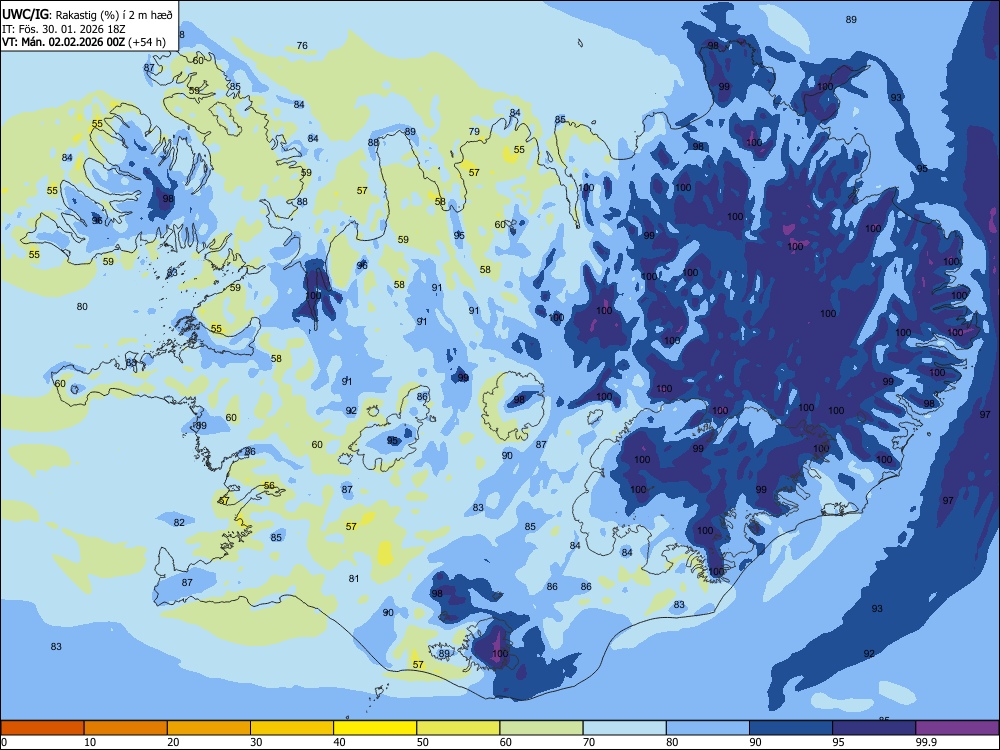Click the '30' legend tick label
Image resolution: width=1000 pixels, height=750 pixels.
tap(256, 742)
